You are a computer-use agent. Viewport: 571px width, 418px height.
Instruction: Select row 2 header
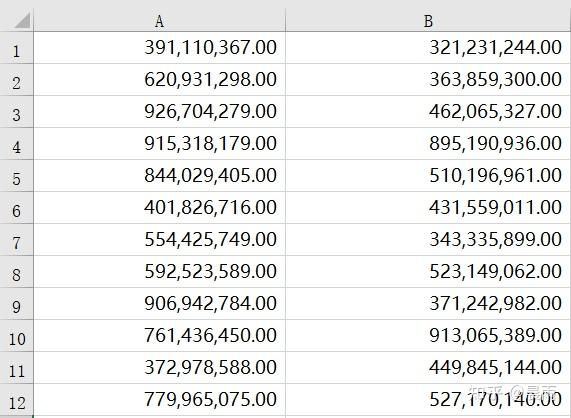coord(16,80)
